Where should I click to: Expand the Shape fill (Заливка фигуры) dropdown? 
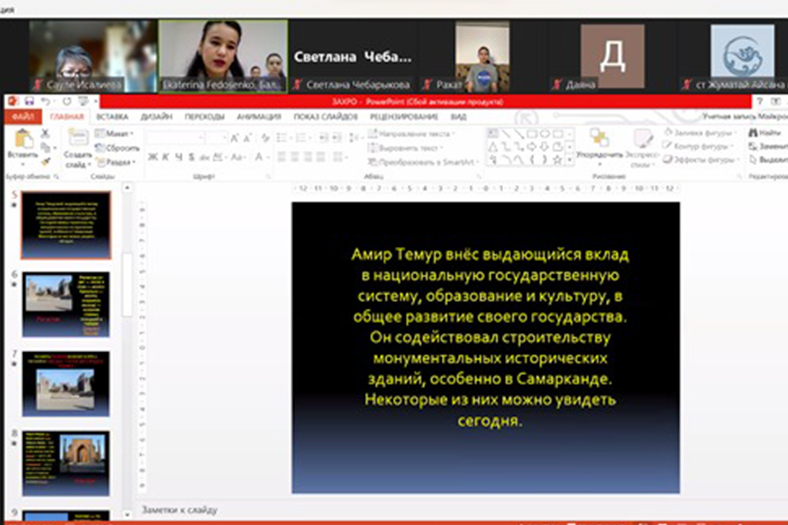pos(702,132)
